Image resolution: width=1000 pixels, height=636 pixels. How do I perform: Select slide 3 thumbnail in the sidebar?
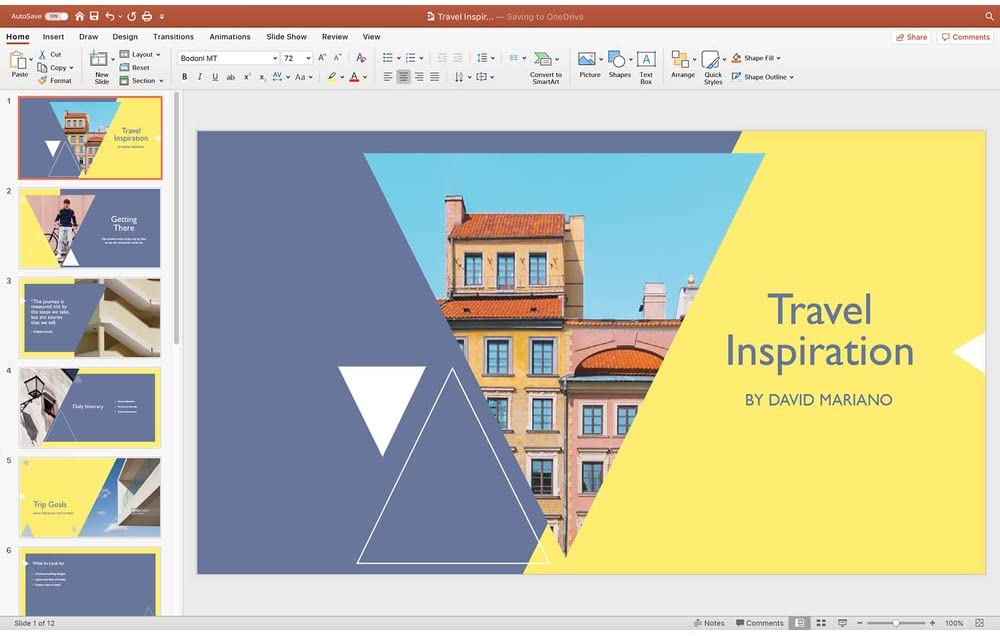coord(88,316)
